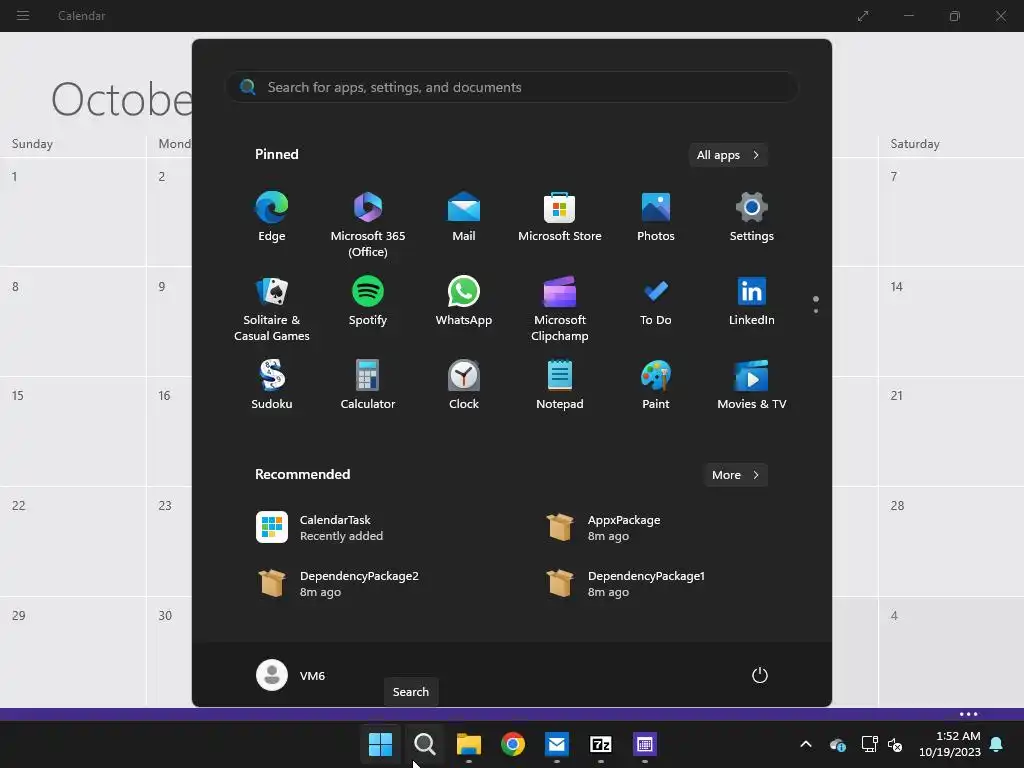Open Edge from the pinned apps
This screenshot has width=1024, height=768.
click(x=272, y=217)
